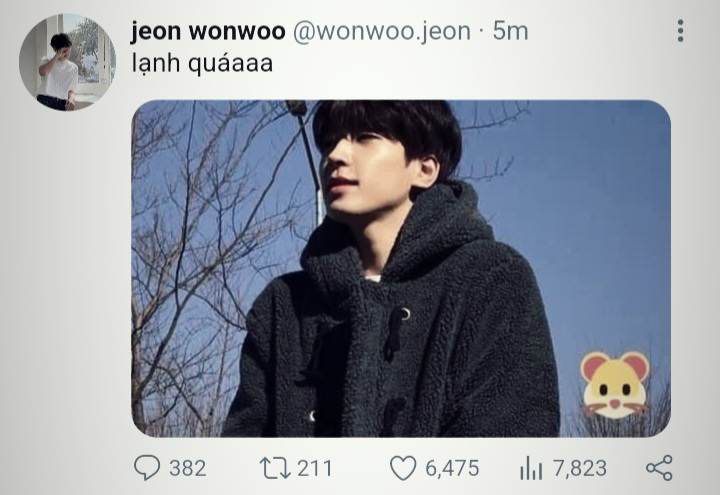This screenshot has width=720, height=495.
Task: Open the three-dot more options menu
Action: [681, 31]
